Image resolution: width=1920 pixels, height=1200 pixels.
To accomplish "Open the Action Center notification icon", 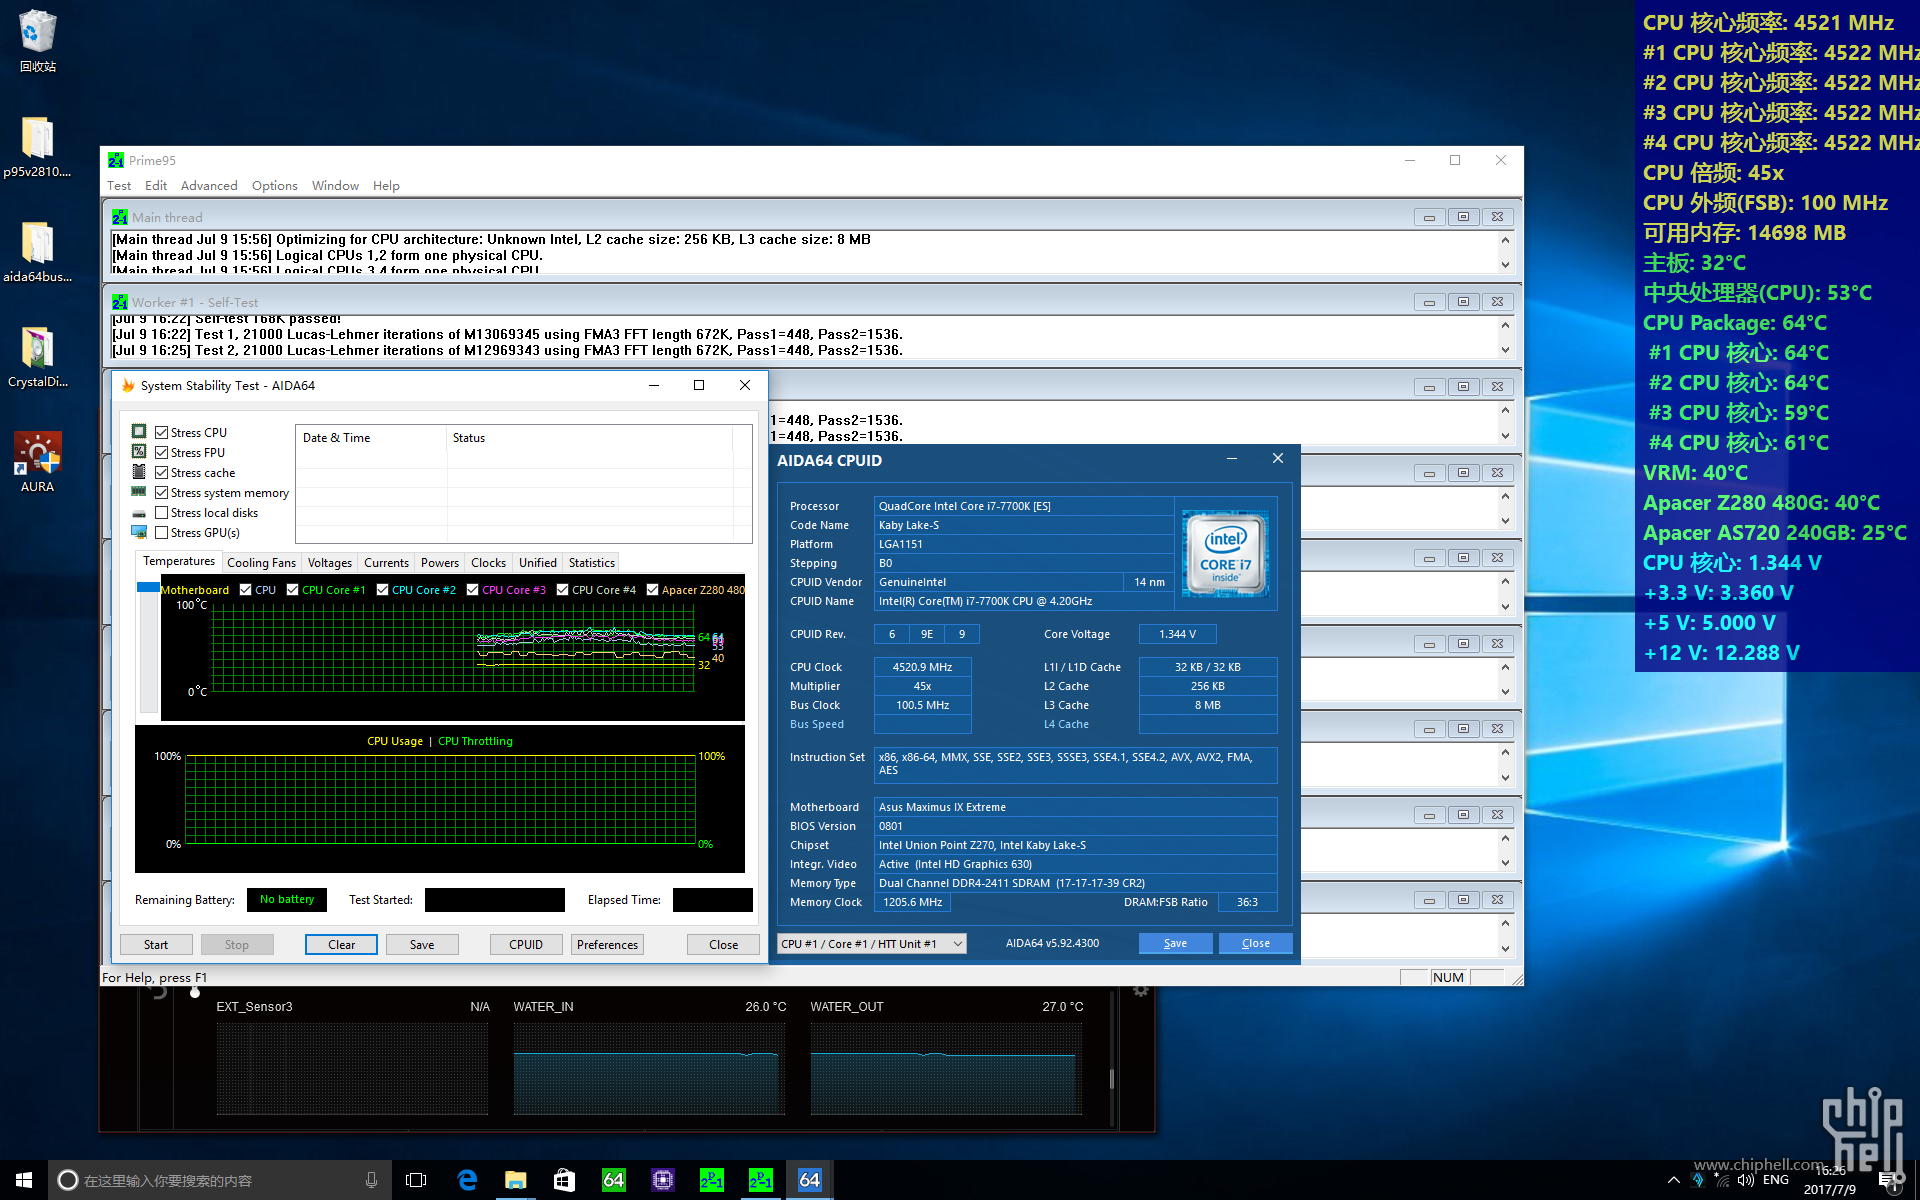I will 1889,1180.
